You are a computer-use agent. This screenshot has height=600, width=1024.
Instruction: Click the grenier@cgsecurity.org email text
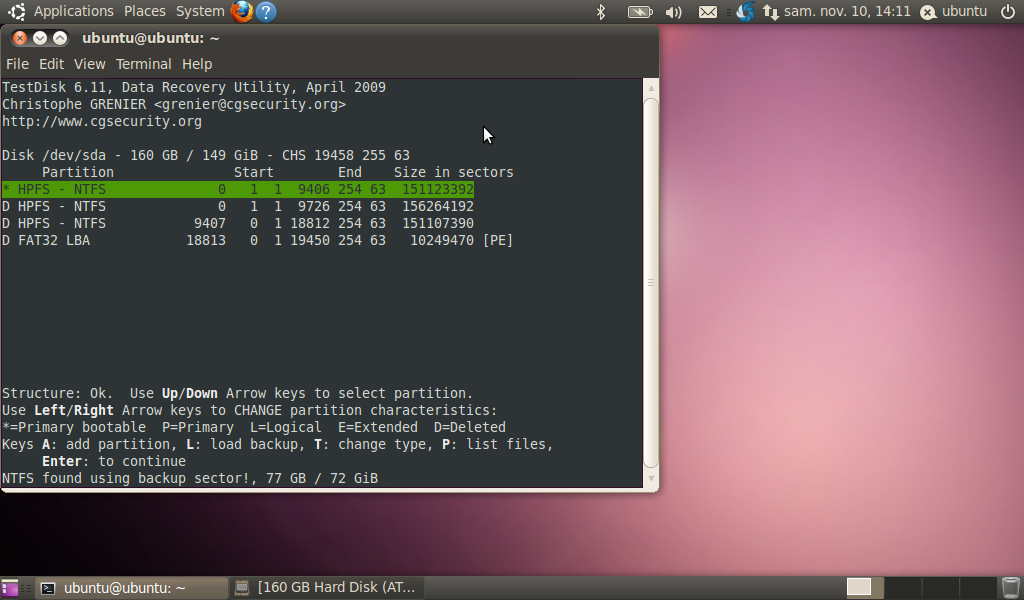click(249, 104)
